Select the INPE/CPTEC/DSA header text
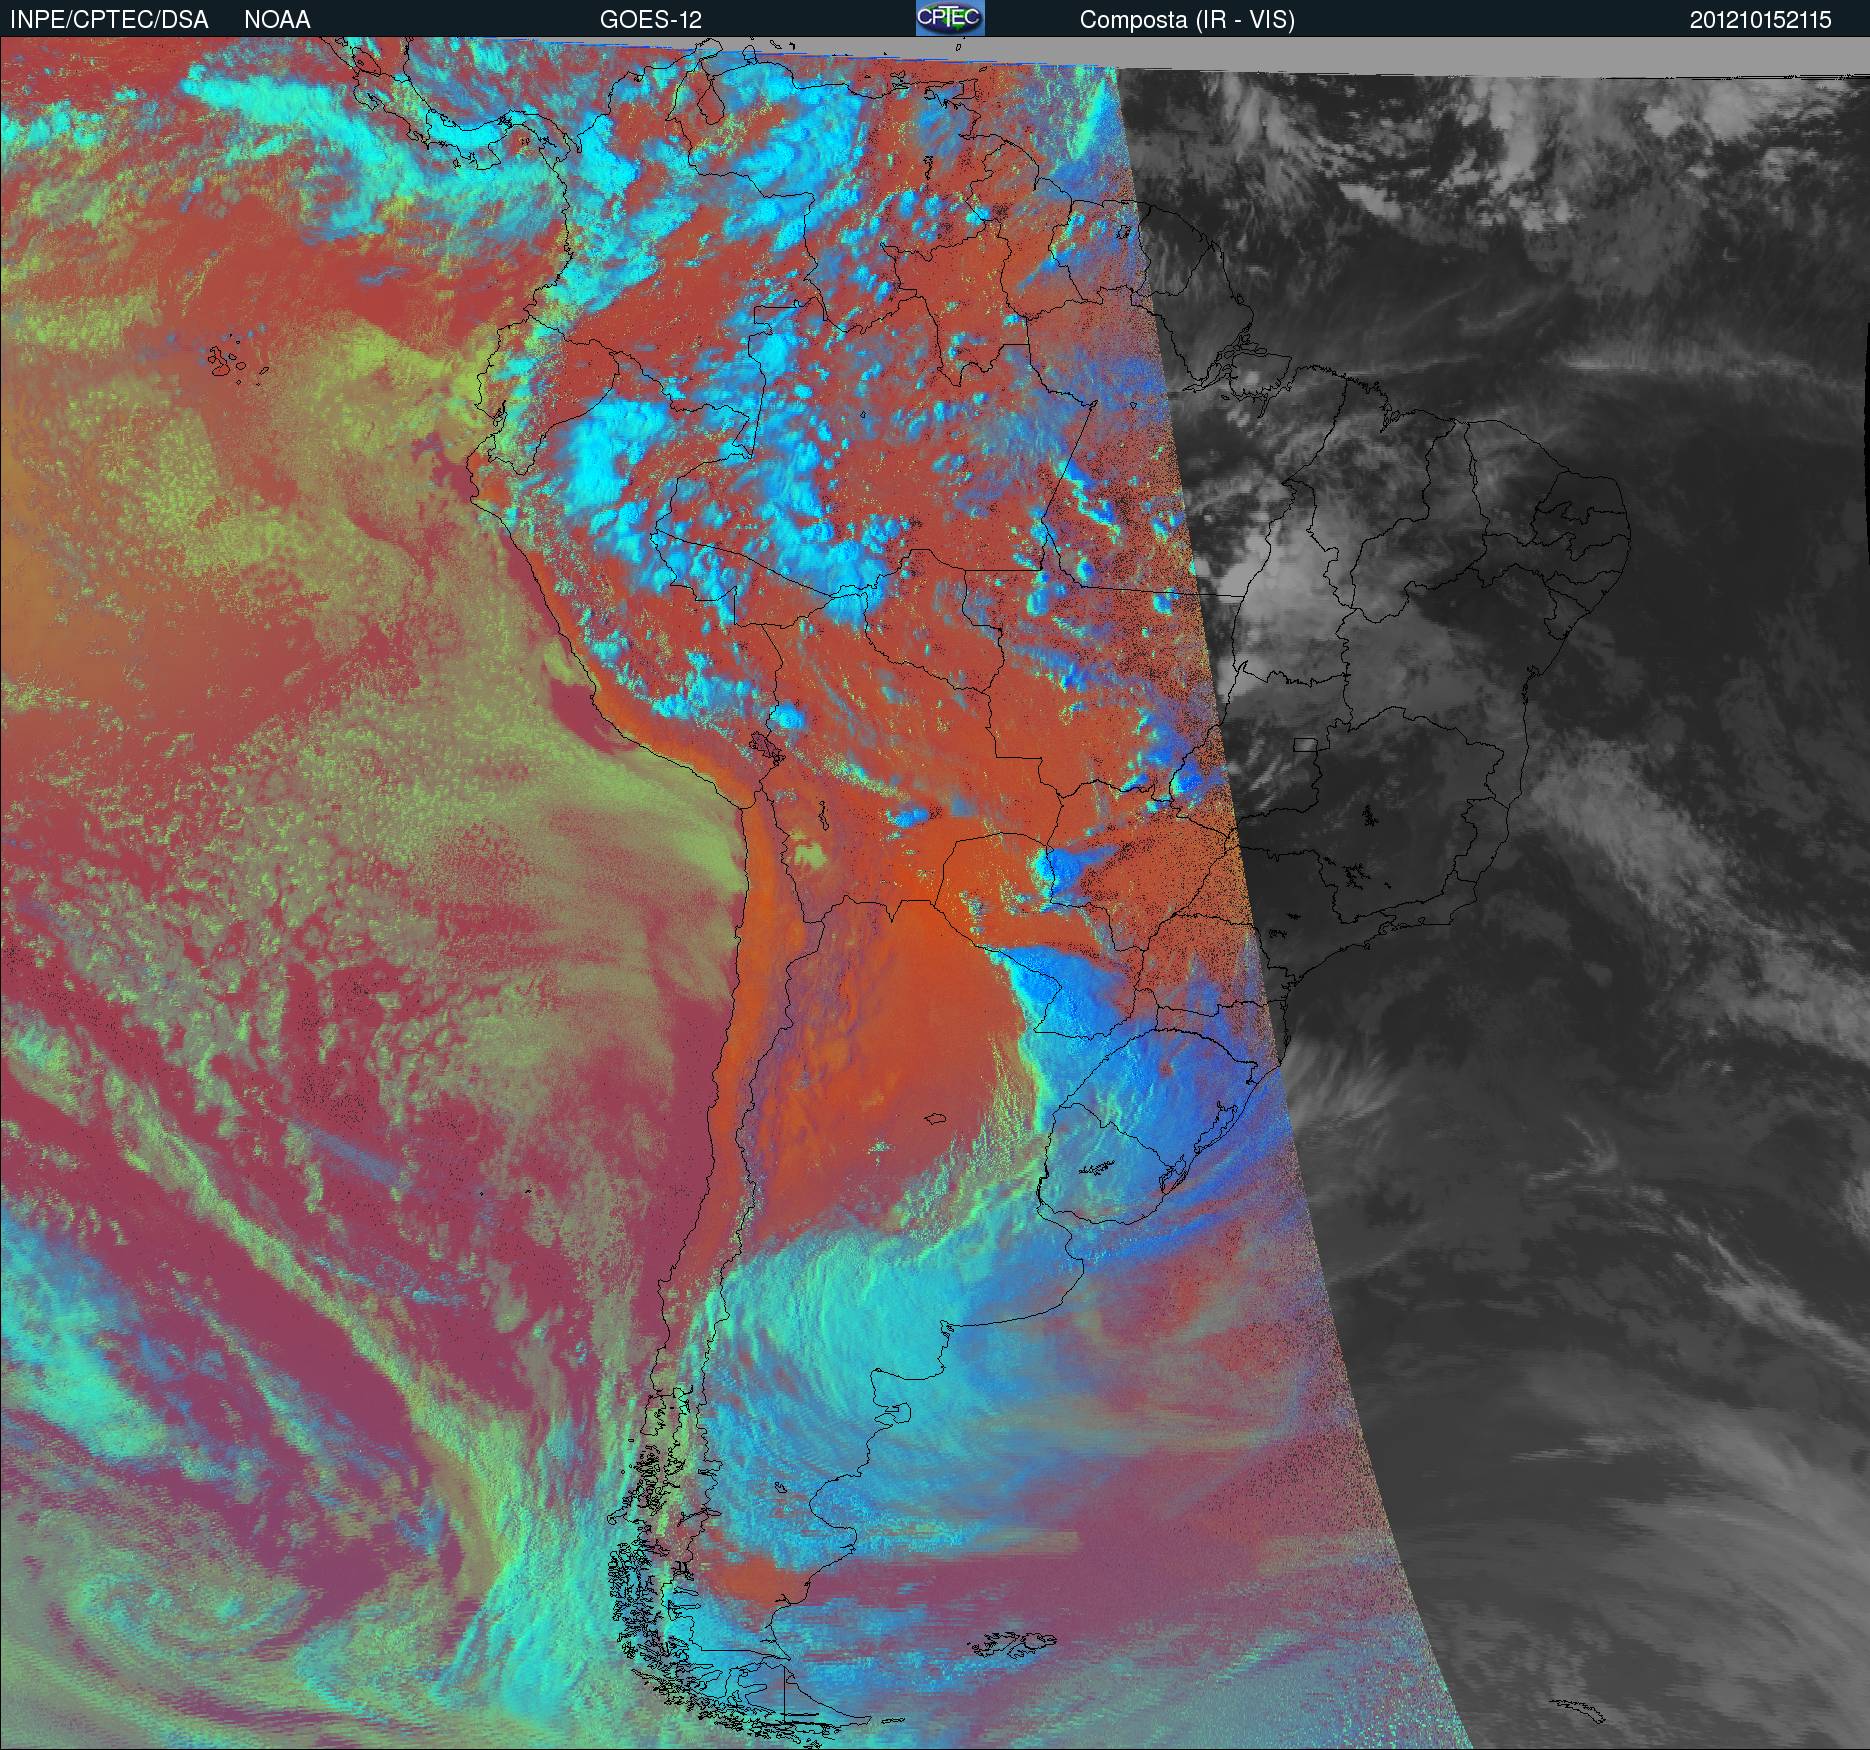Image resolution: width=1870 pixels, height=1750 pixels. click(x=109, y=20)
